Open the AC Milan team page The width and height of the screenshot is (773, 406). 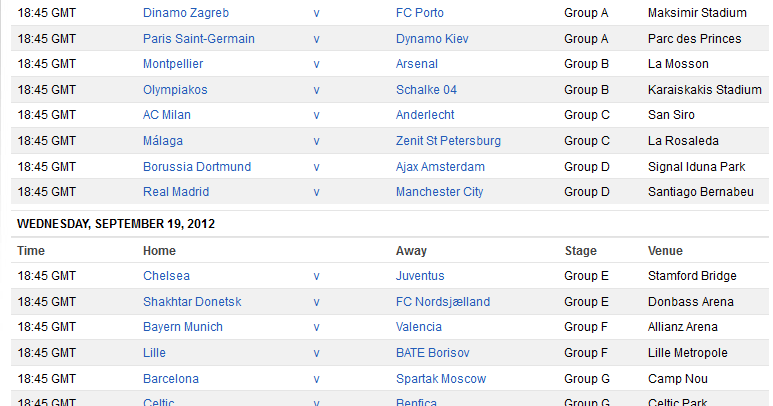click(168, 115)
